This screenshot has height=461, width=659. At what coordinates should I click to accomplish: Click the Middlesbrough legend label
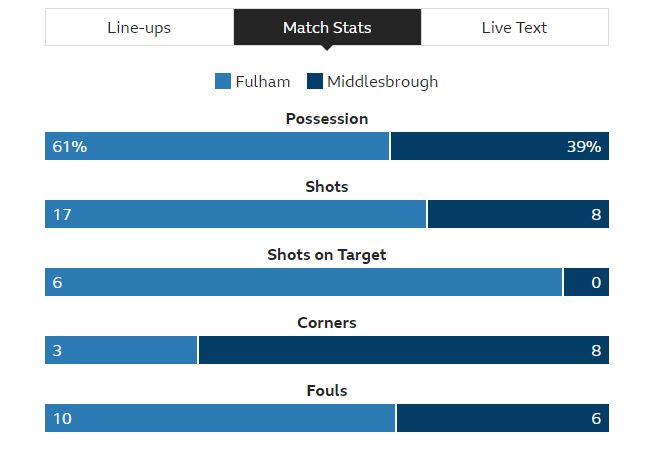(382, 82)
